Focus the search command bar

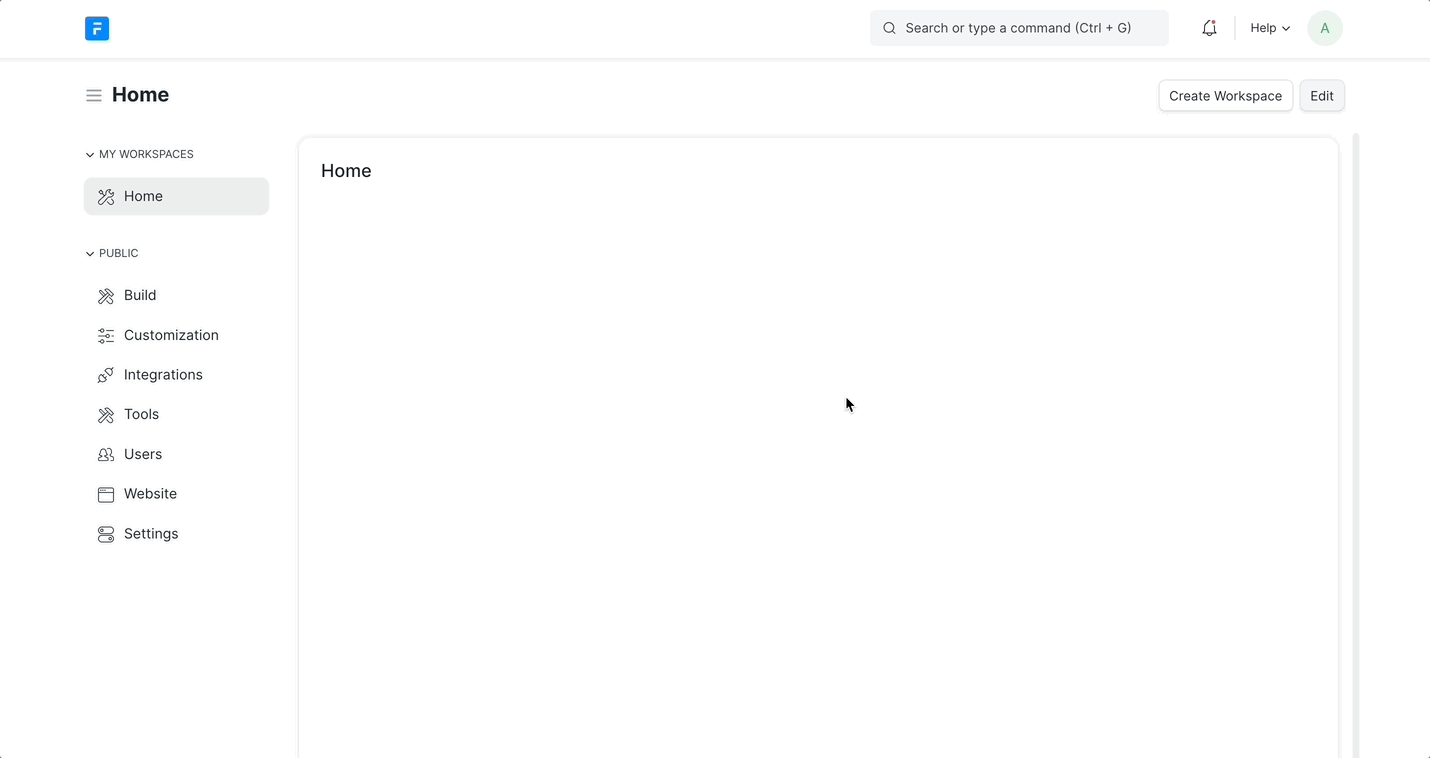pos(1019,28)
